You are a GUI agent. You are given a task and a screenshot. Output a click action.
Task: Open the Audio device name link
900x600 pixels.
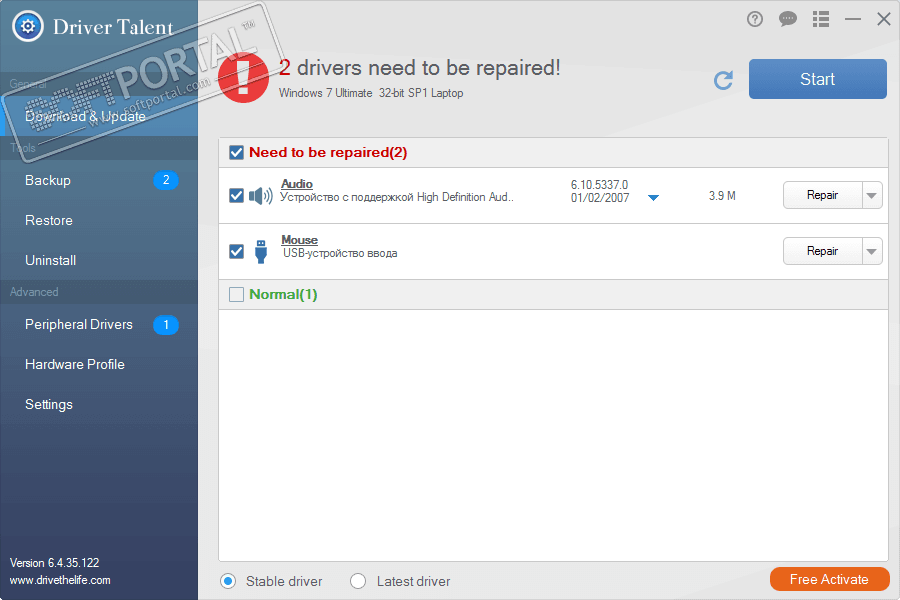coord(297,184)
